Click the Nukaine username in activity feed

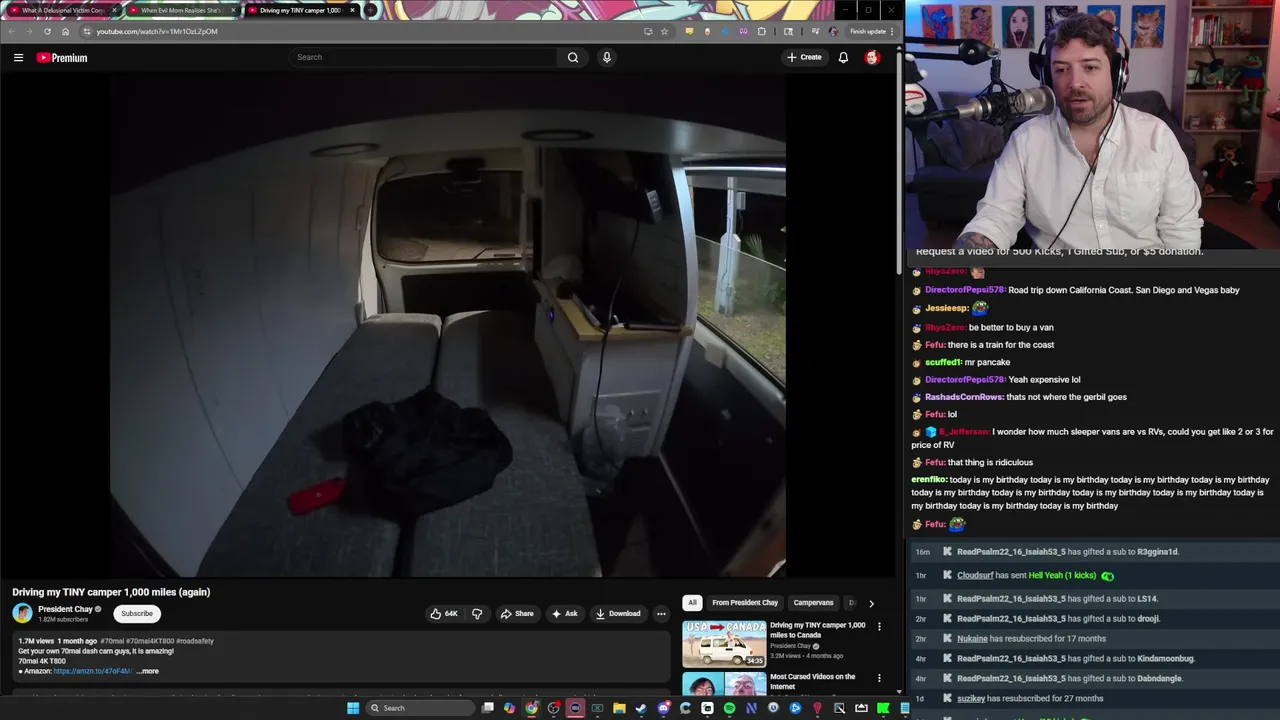[x=972, y=638]
